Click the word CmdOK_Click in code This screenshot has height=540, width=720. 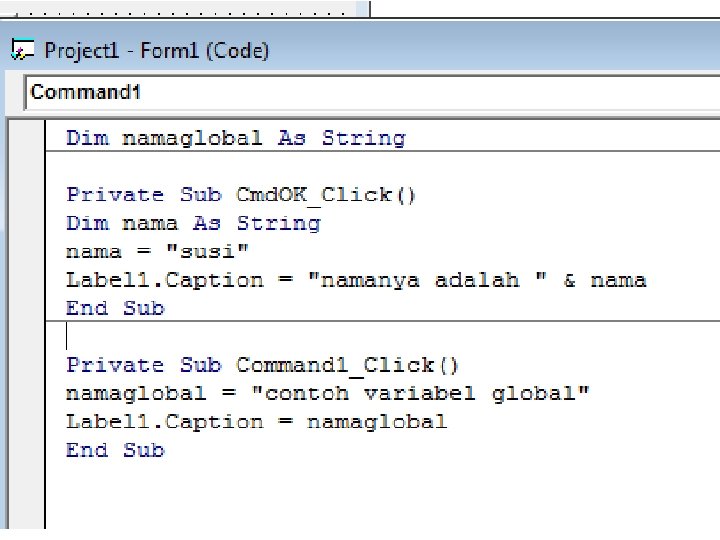click(315, 194)
